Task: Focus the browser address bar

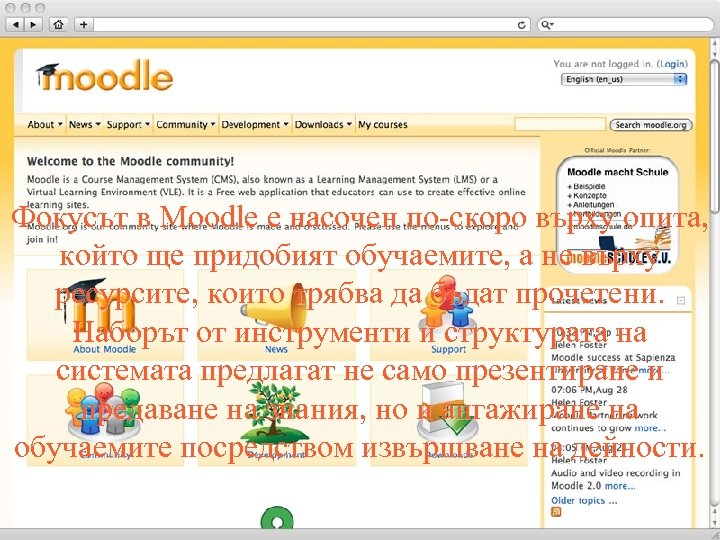Action: pyautogui.click(x=303, y=25)
